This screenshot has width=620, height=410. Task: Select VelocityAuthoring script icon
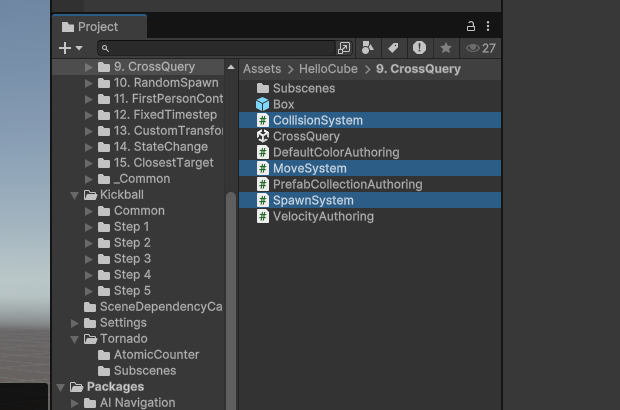coord(263,216)
